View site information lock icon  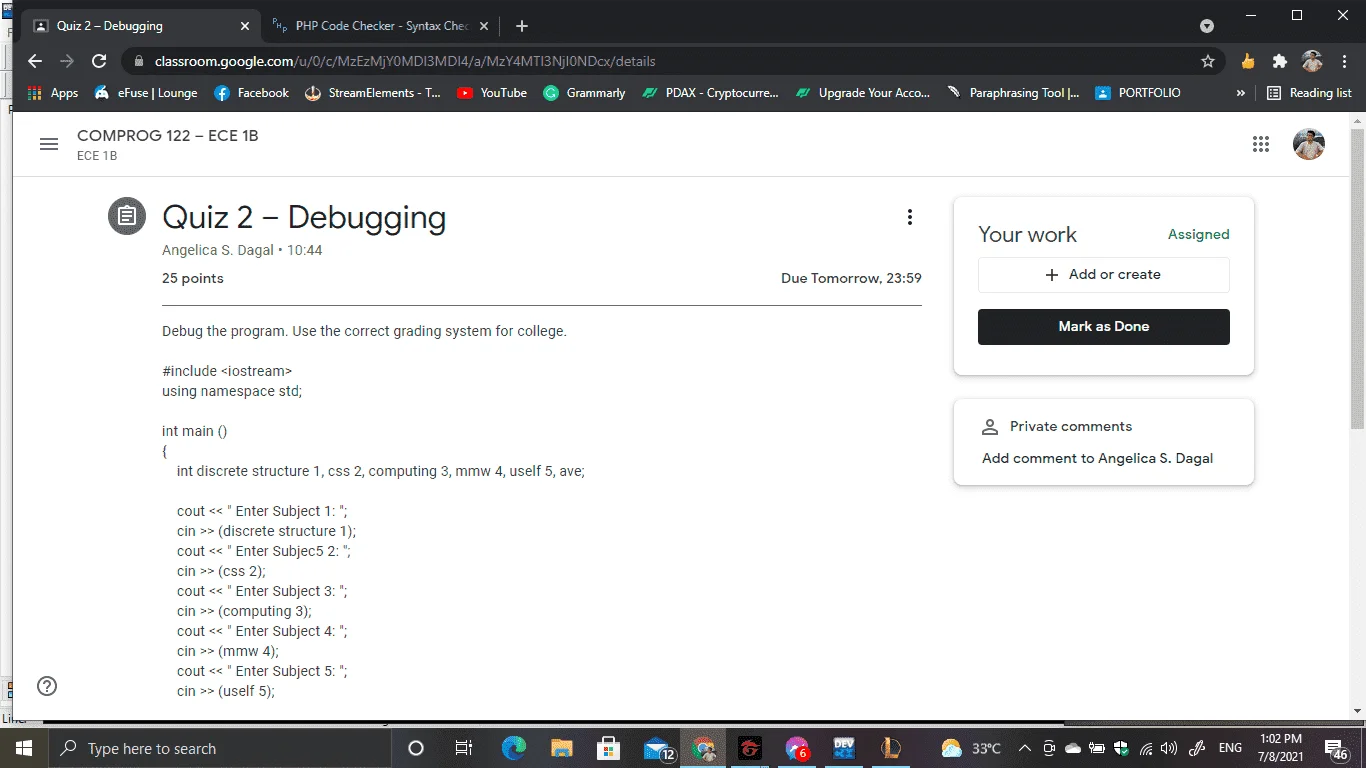tap(140, 62)
